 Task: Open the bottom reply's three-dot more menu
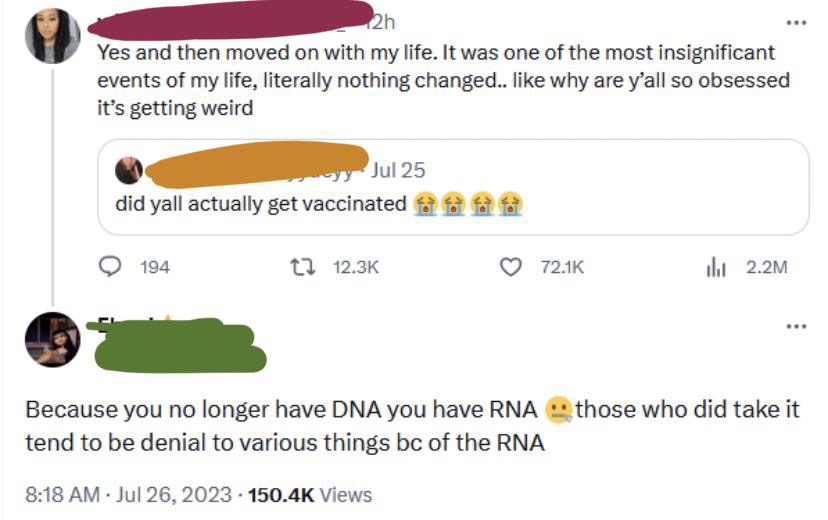pyautogui.click(x=795, y=326)
